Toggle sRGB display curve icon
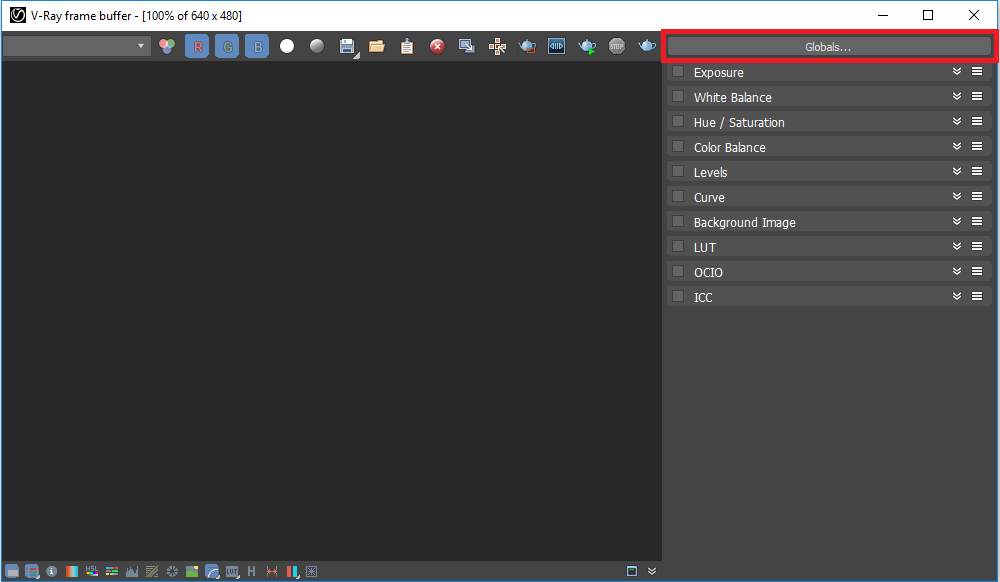 (212, 571)
